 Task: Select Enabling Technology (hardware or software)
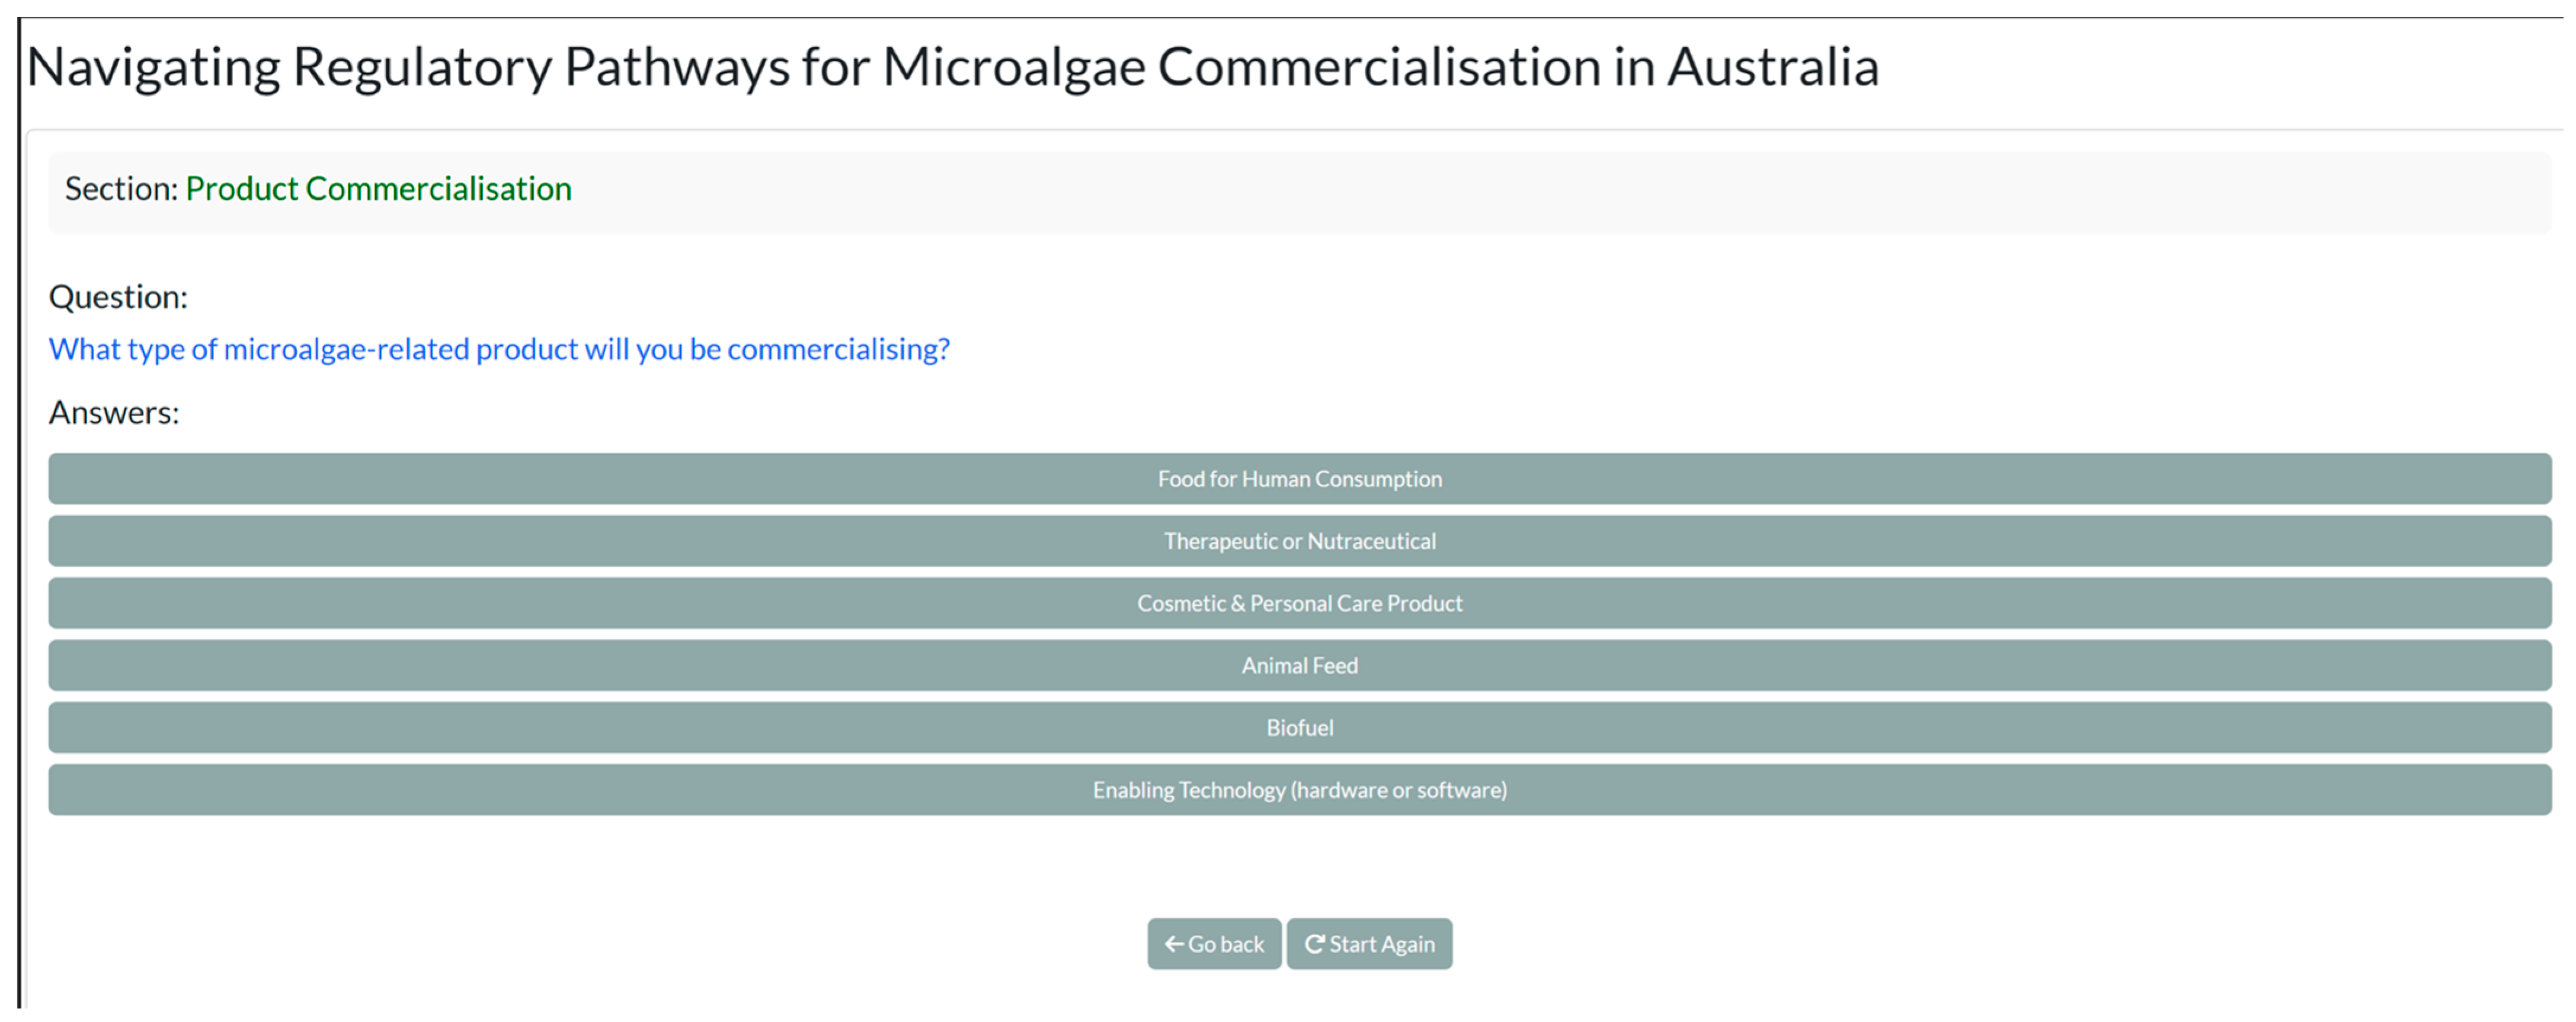coord(1299,790)
